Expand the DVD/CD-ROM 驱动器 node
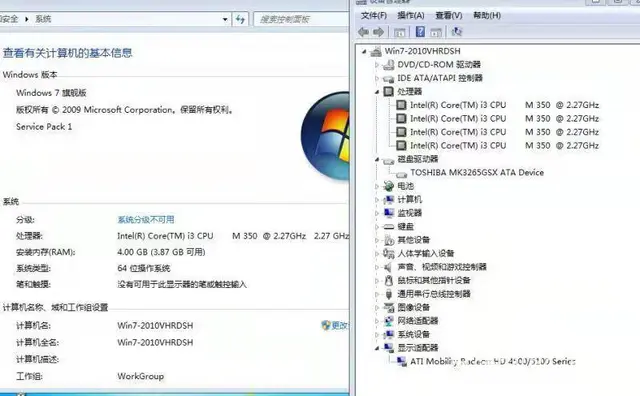The height and width of the screenshot is (396, 640). [x=377, y=65]
